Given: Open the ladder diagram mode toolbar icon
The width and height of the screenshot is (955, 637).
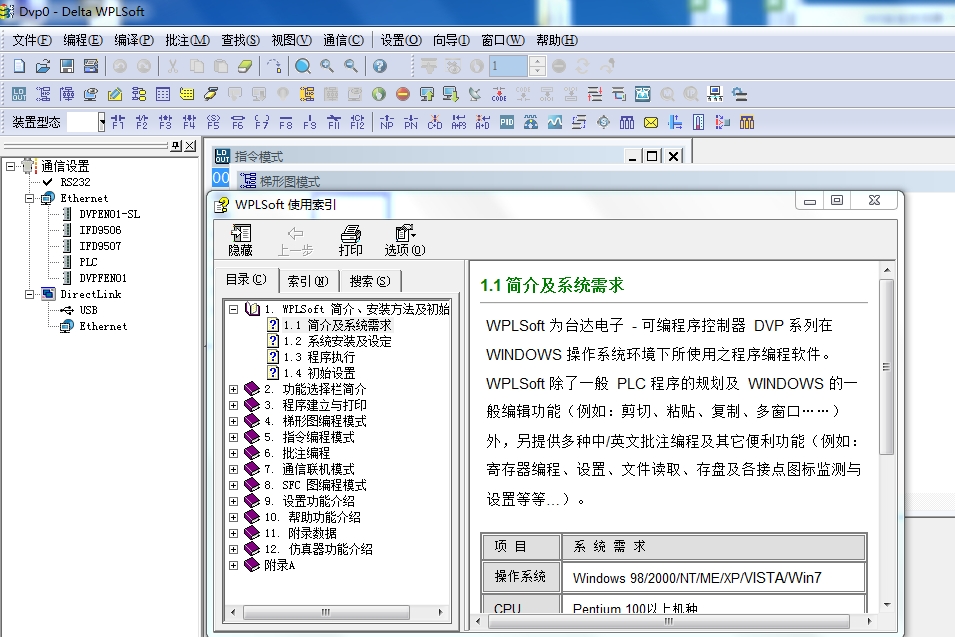Looking at the screenshot, I should click(x=43, y=94).
